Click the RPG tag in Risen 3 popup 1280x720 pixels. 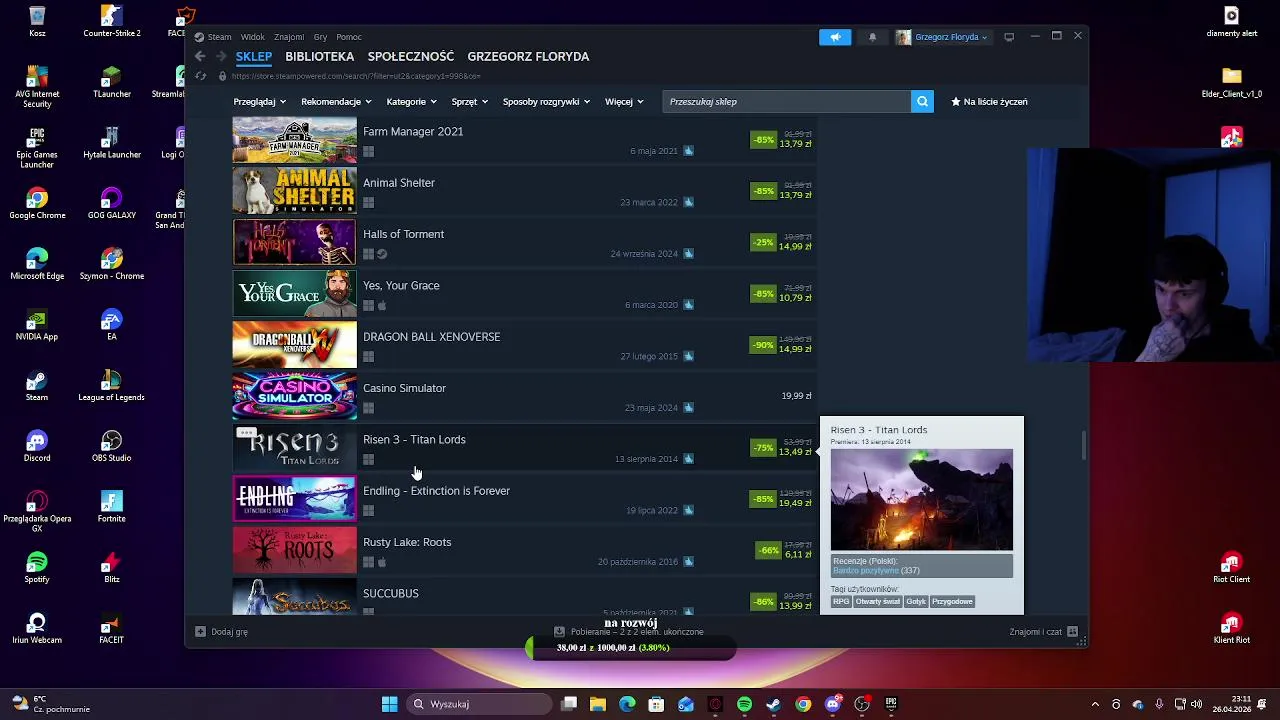pos(841,602)
